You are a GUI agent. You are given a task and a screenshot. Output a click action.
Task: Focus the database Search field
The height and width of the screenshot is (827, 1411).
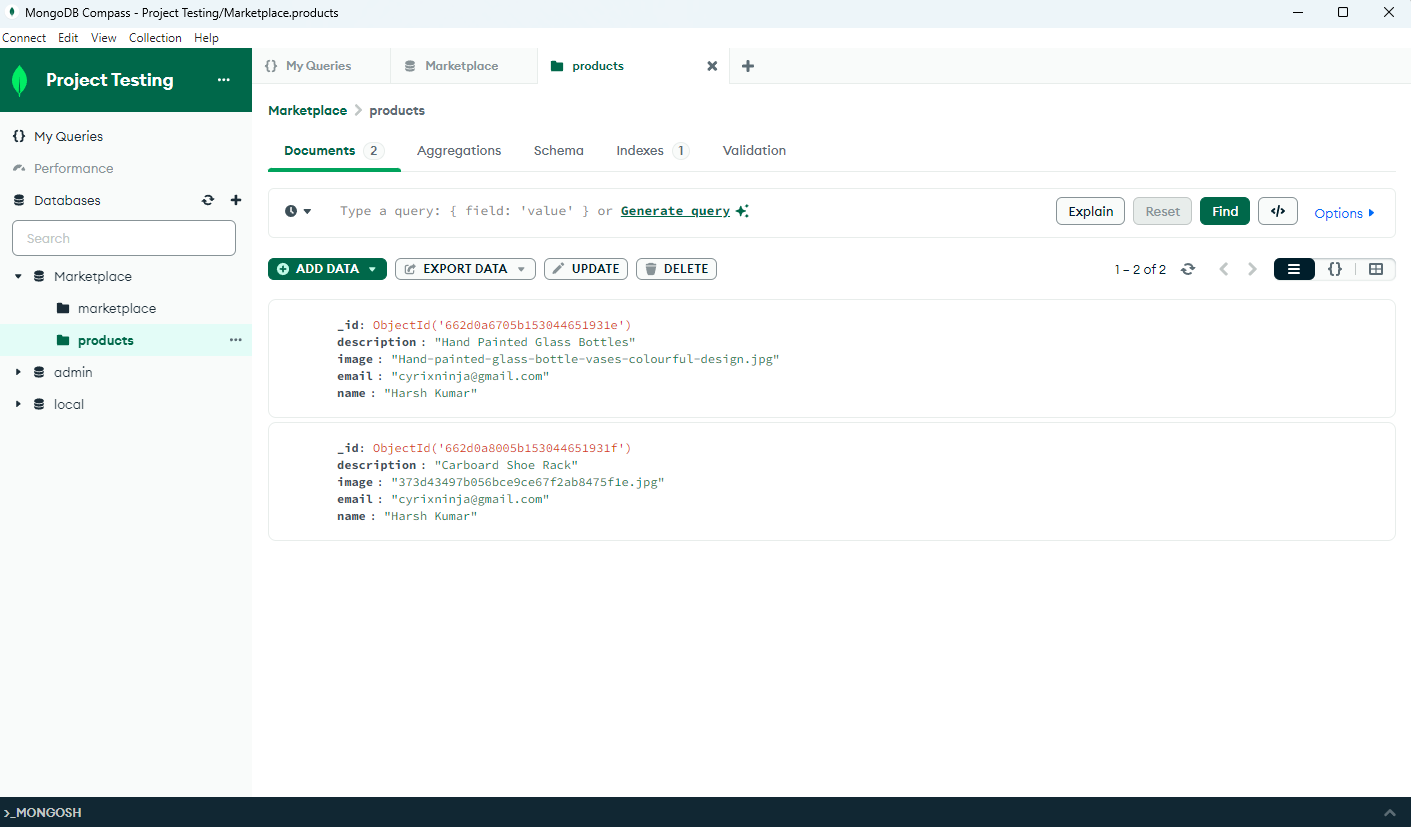pos(124,238)
